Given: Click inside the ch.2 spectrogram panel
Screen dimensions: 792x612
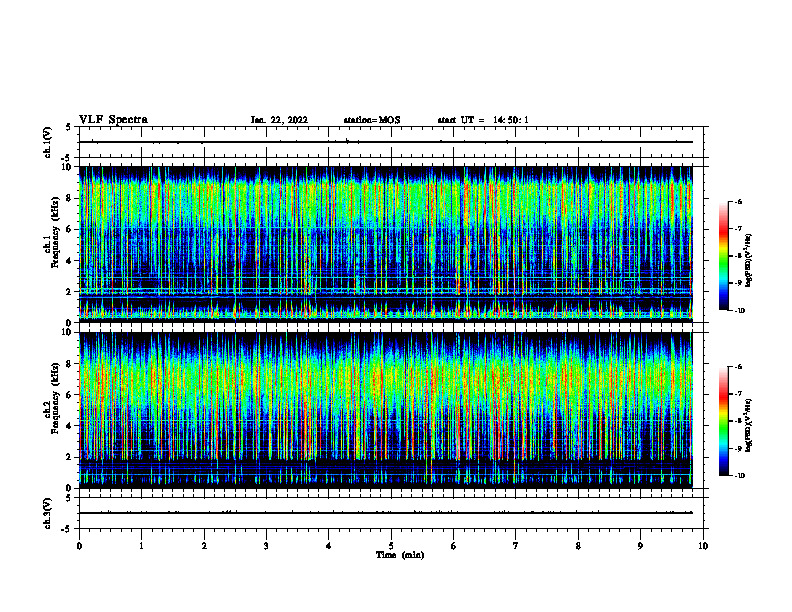Looking at the screenshot, I should click(385, 410).
